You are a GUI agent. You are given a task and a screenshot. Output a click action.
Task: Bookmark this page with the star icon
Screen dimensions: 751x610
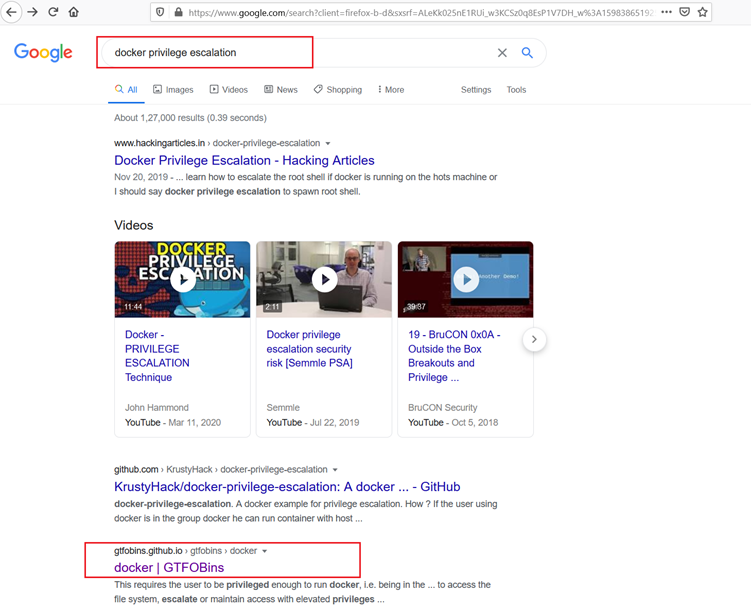coord(703,12)
